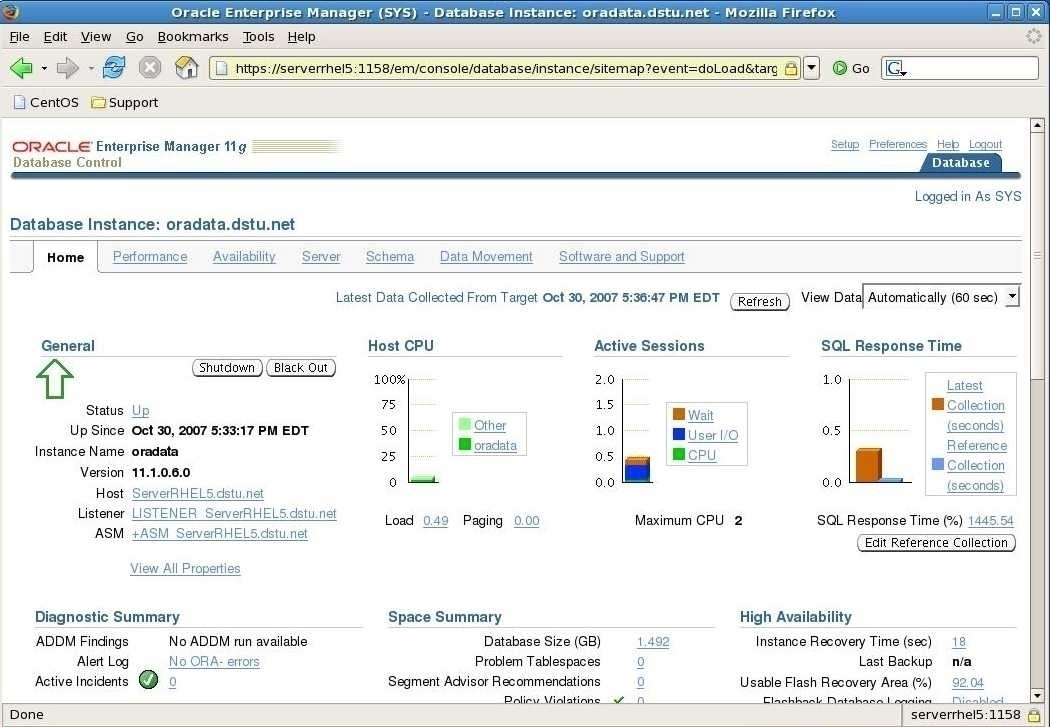Open the View menu
Image resolution: width=1050 pixels, height=727 pixels.
(x=96, y=37)
